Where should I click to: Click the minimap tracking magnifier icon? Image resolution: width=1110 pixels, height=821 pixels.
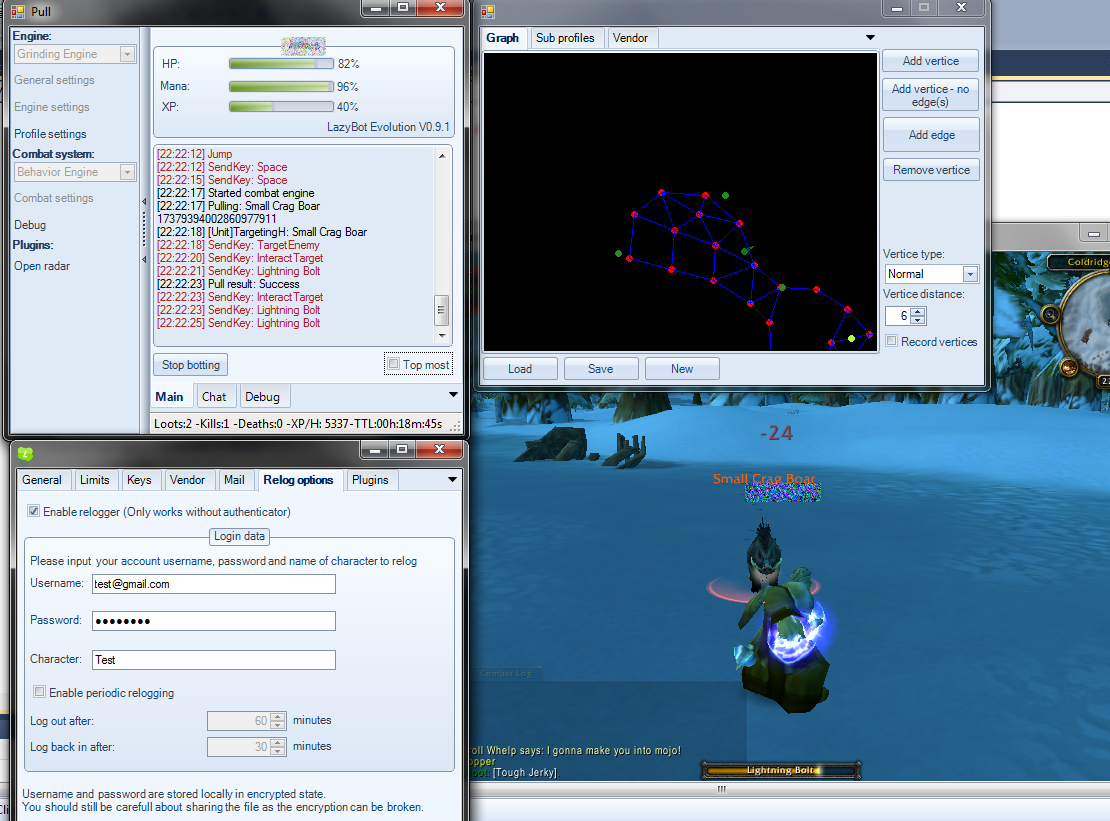click(1050, 315)
